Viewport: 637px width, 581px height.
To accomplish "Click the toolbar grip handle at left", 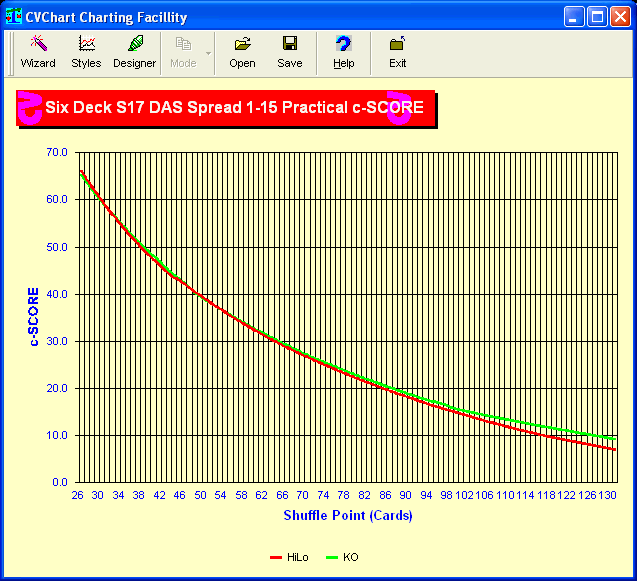I will [8, 51].
